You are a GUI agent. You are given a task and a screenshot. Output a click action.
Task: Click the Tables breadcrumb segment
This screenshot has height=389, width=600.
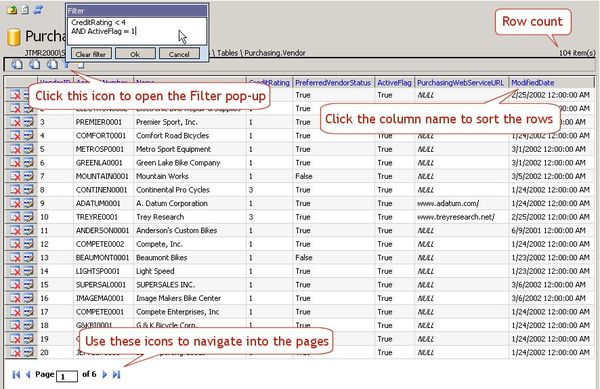pyautogui.click(x=227, y=53)
